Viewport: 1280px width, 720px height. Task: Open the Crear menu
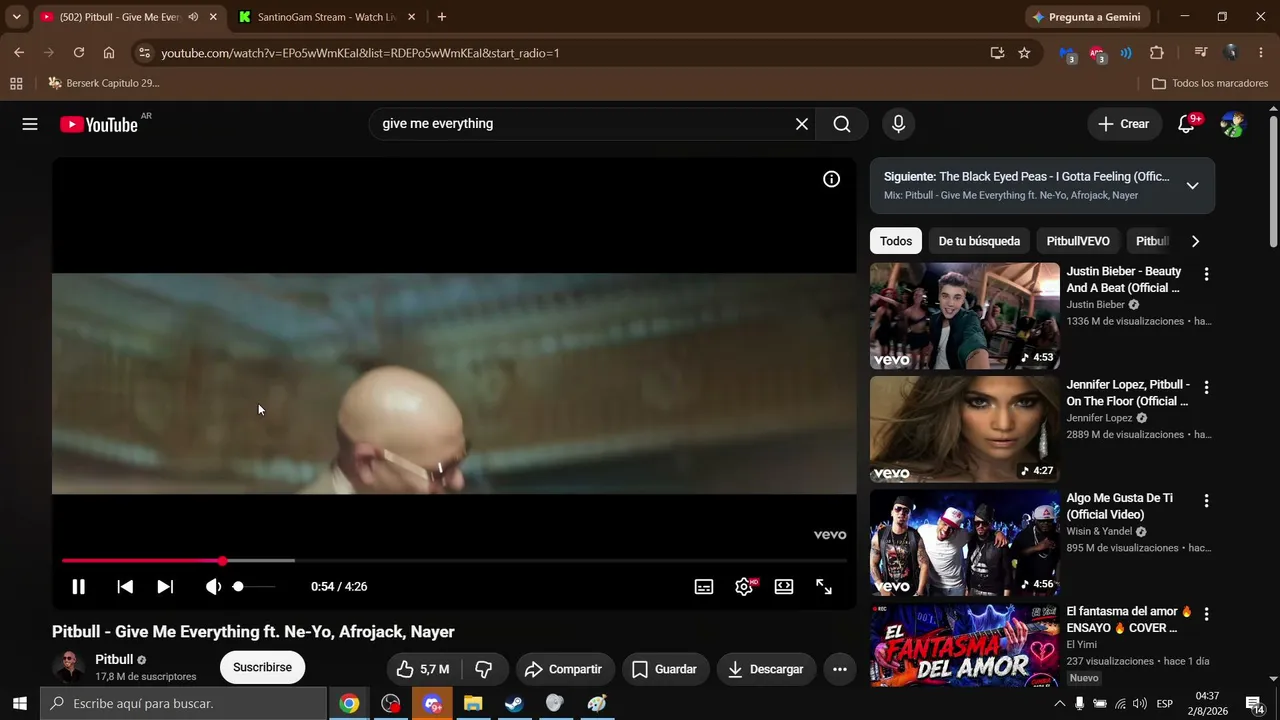tap(1124, 124)
